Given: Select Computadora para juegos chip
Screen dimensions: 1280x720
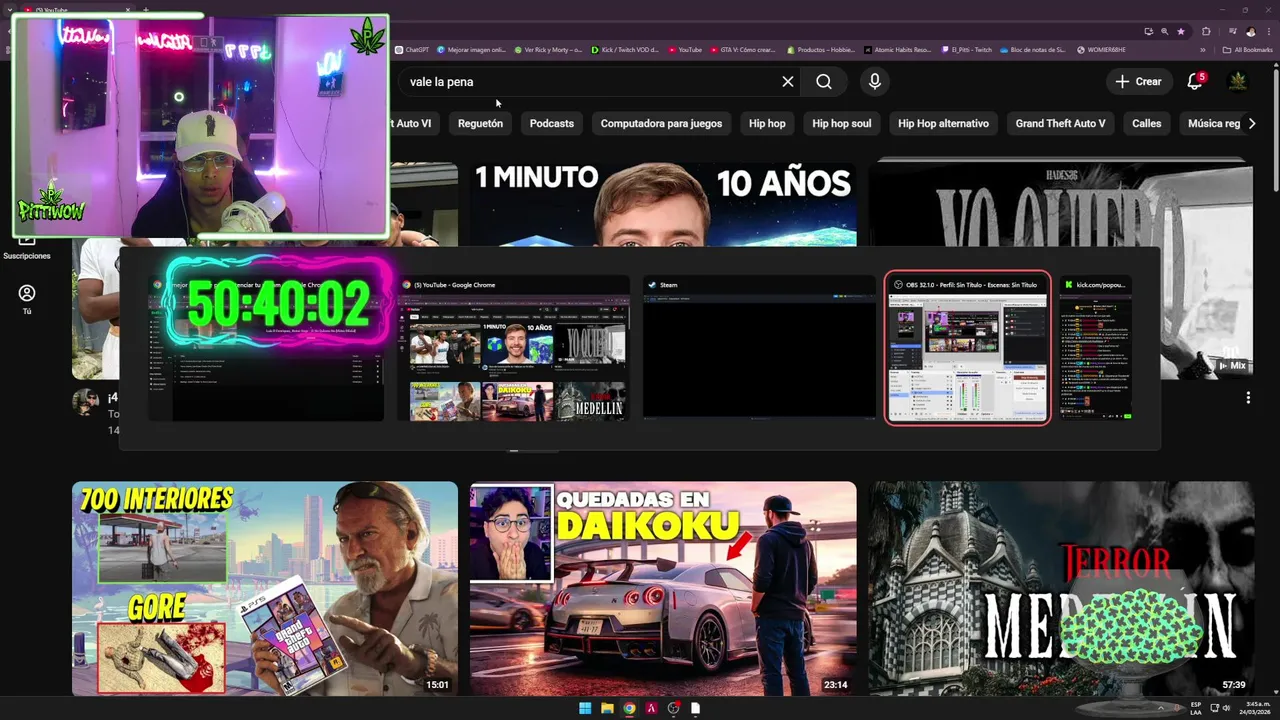Looking at the screenshot, I should pos(661,124).
